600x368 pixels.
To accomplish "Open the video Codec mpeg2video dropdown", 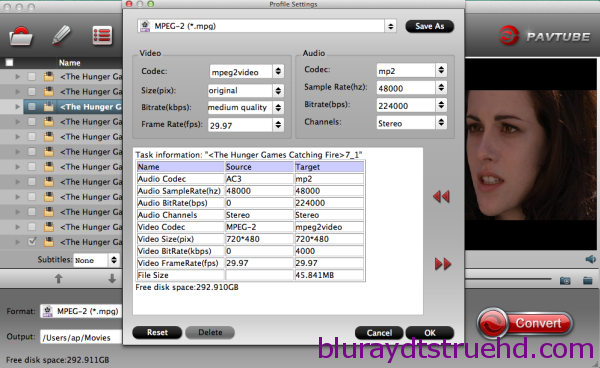I will (246, 72).
